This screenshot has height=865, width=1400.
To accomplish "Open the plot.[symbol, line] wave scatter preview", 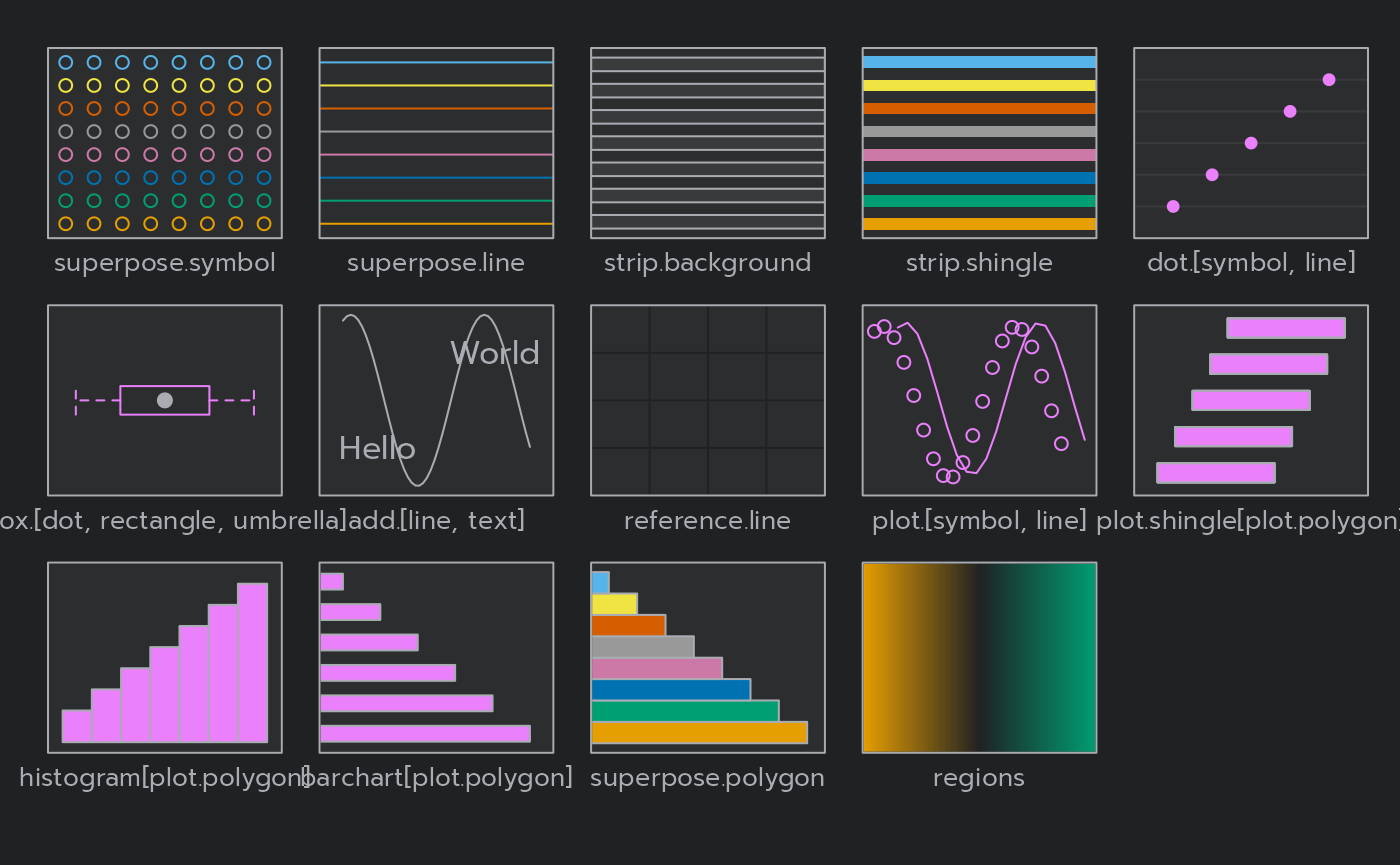I will [978, 399].
